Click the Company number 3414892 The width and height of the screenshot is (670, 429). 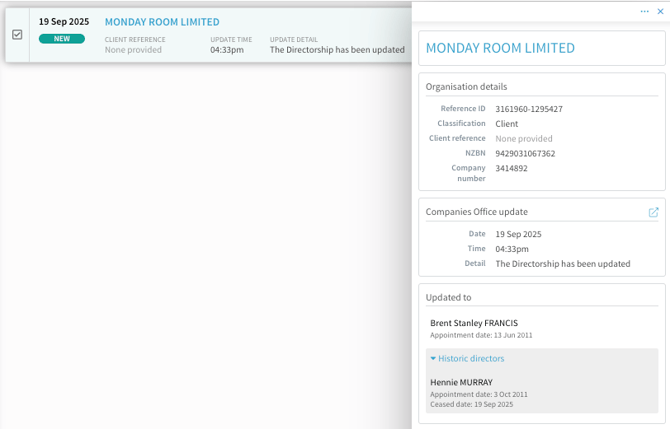511,168
